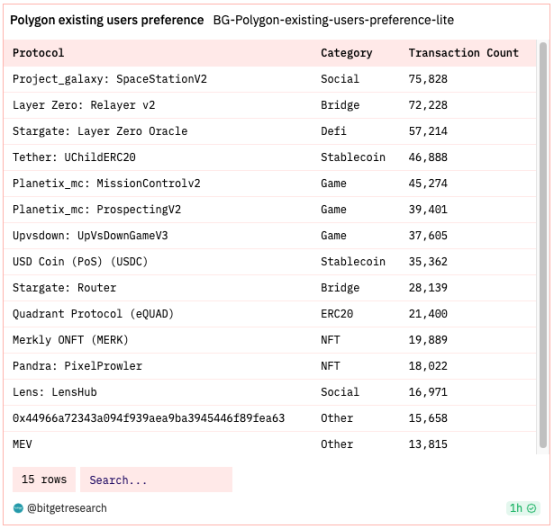Sort by the Category column header

[346, 53]
